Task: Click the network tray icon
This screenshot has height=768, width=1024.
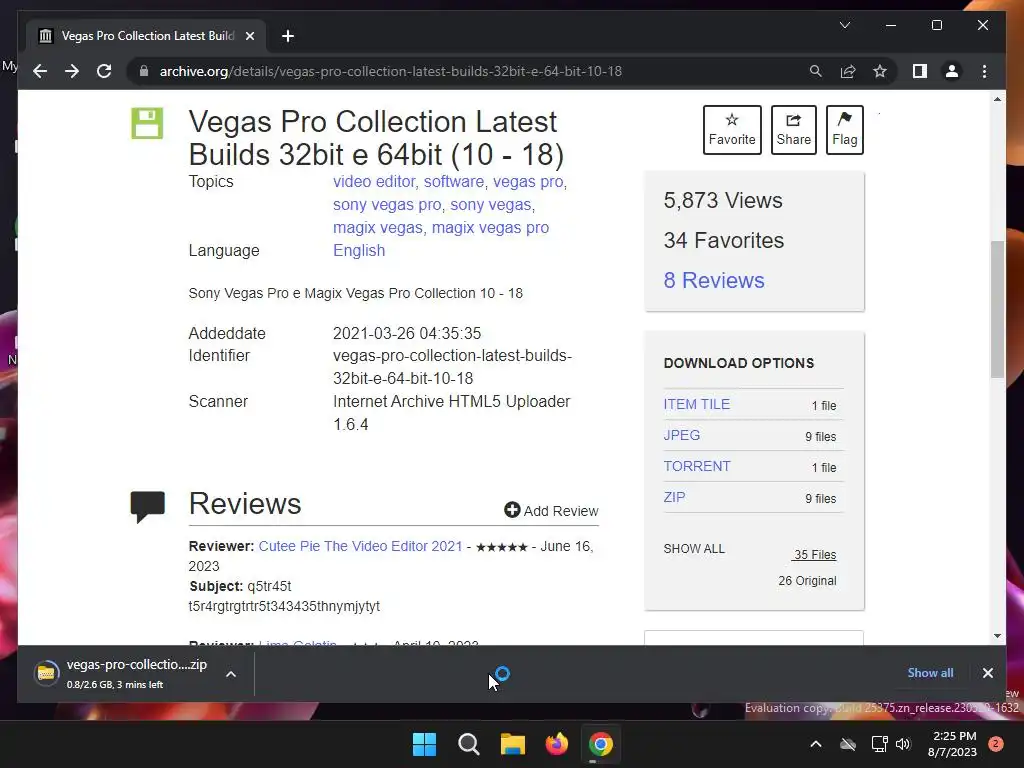Action: pos(879,744)
